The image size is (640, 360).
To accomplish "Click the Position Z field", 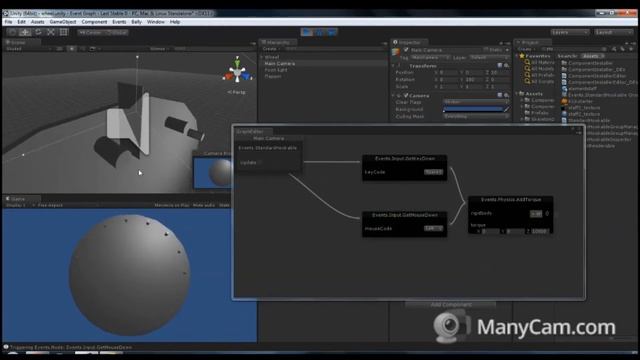I will tap(500, 72).
